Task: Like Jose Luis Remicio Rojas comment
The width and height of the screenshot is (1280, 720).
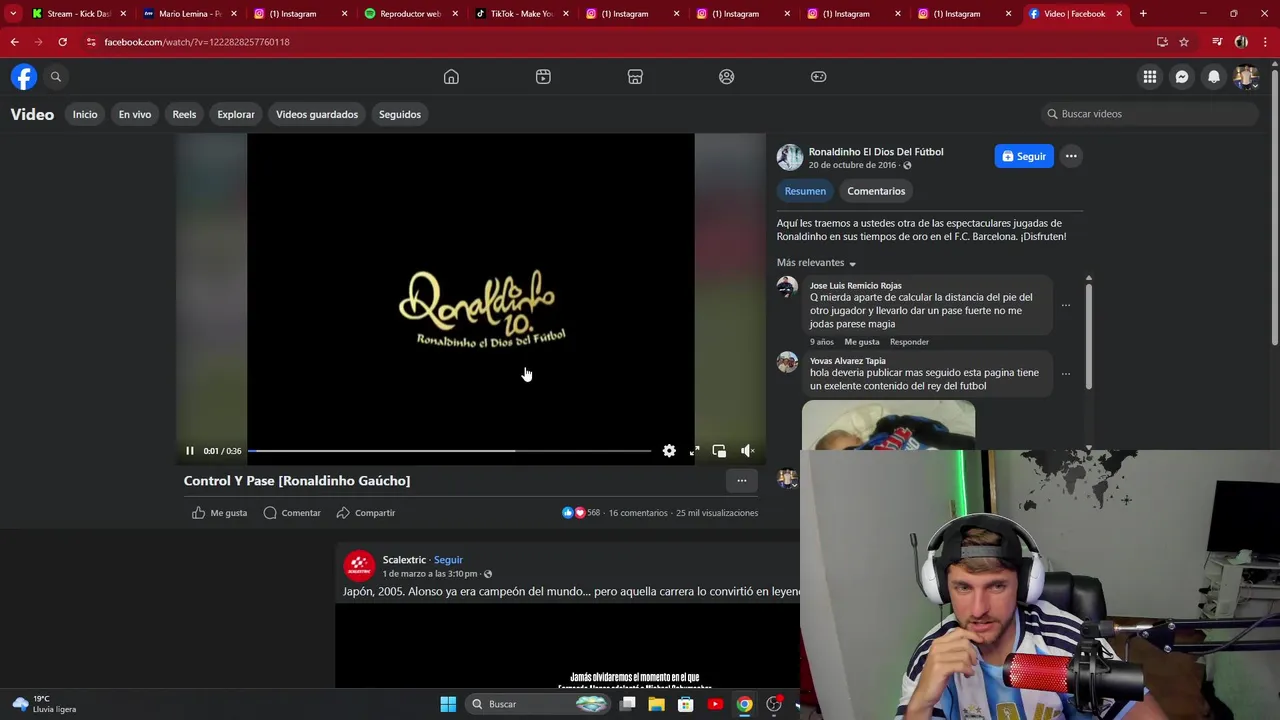Action: click(862, 342)
